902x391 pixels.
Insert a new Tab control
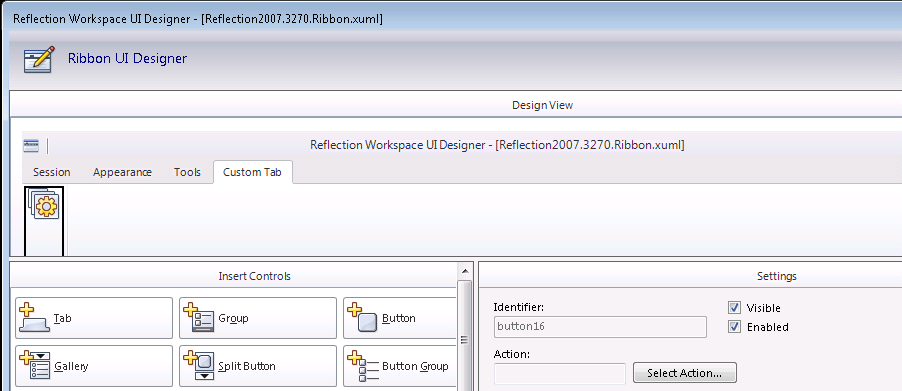tap(94, 318)
